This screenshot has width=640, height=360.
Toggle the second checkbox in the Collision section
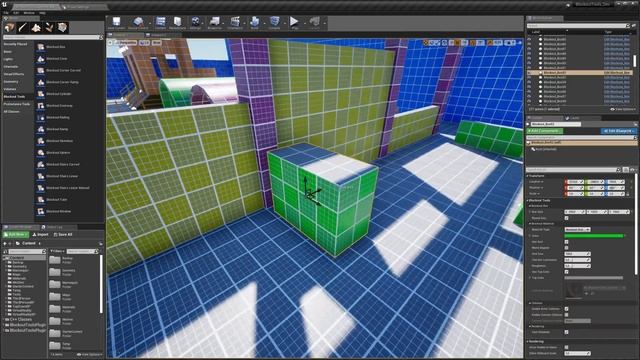(566, 315)
